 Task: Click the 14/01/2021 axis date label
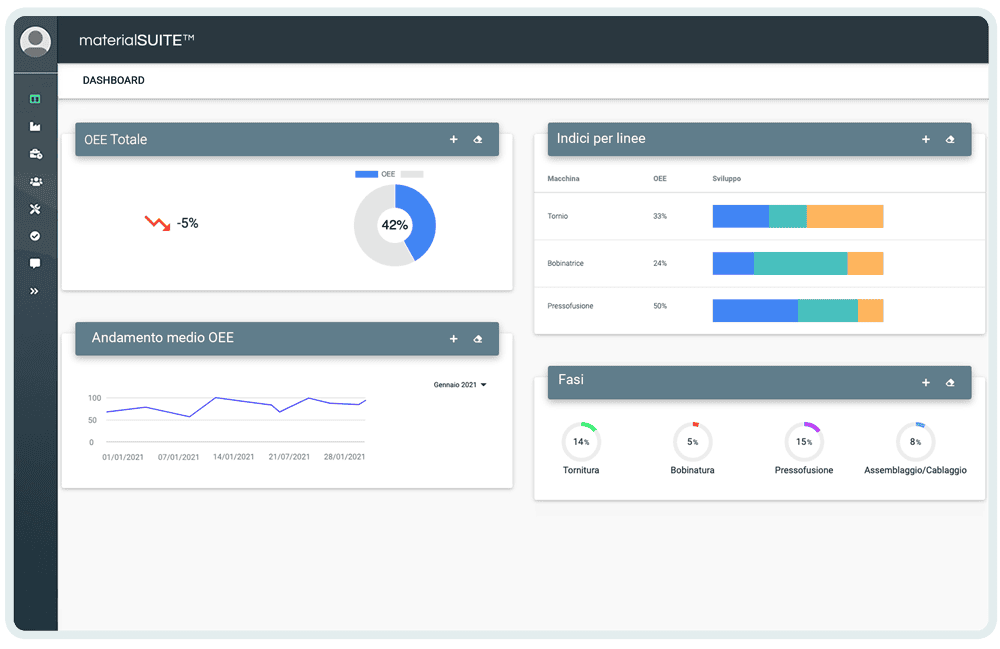pos(233,457)
